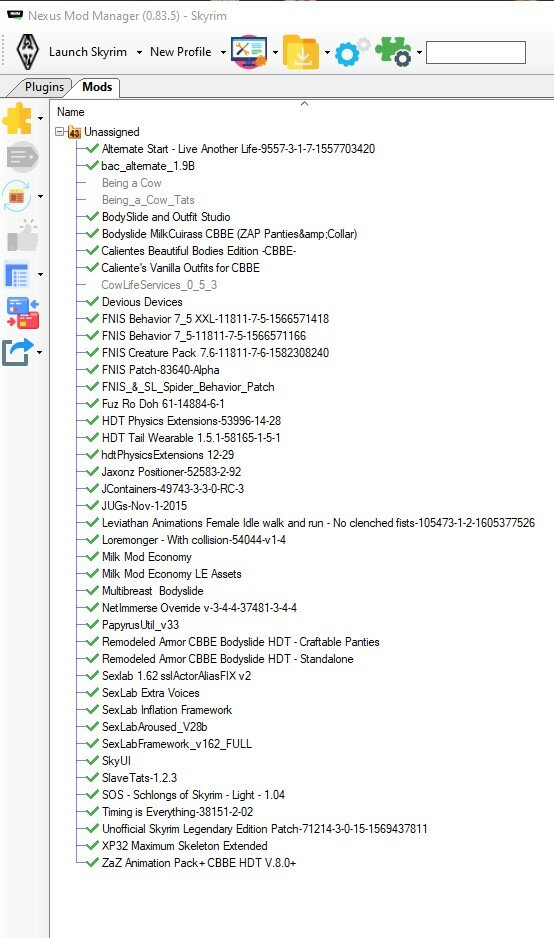Select the Being_a_Cow_Tats mod row
Image resolution: width=554 pixels, height=938 pixels.
pos(148,200)
